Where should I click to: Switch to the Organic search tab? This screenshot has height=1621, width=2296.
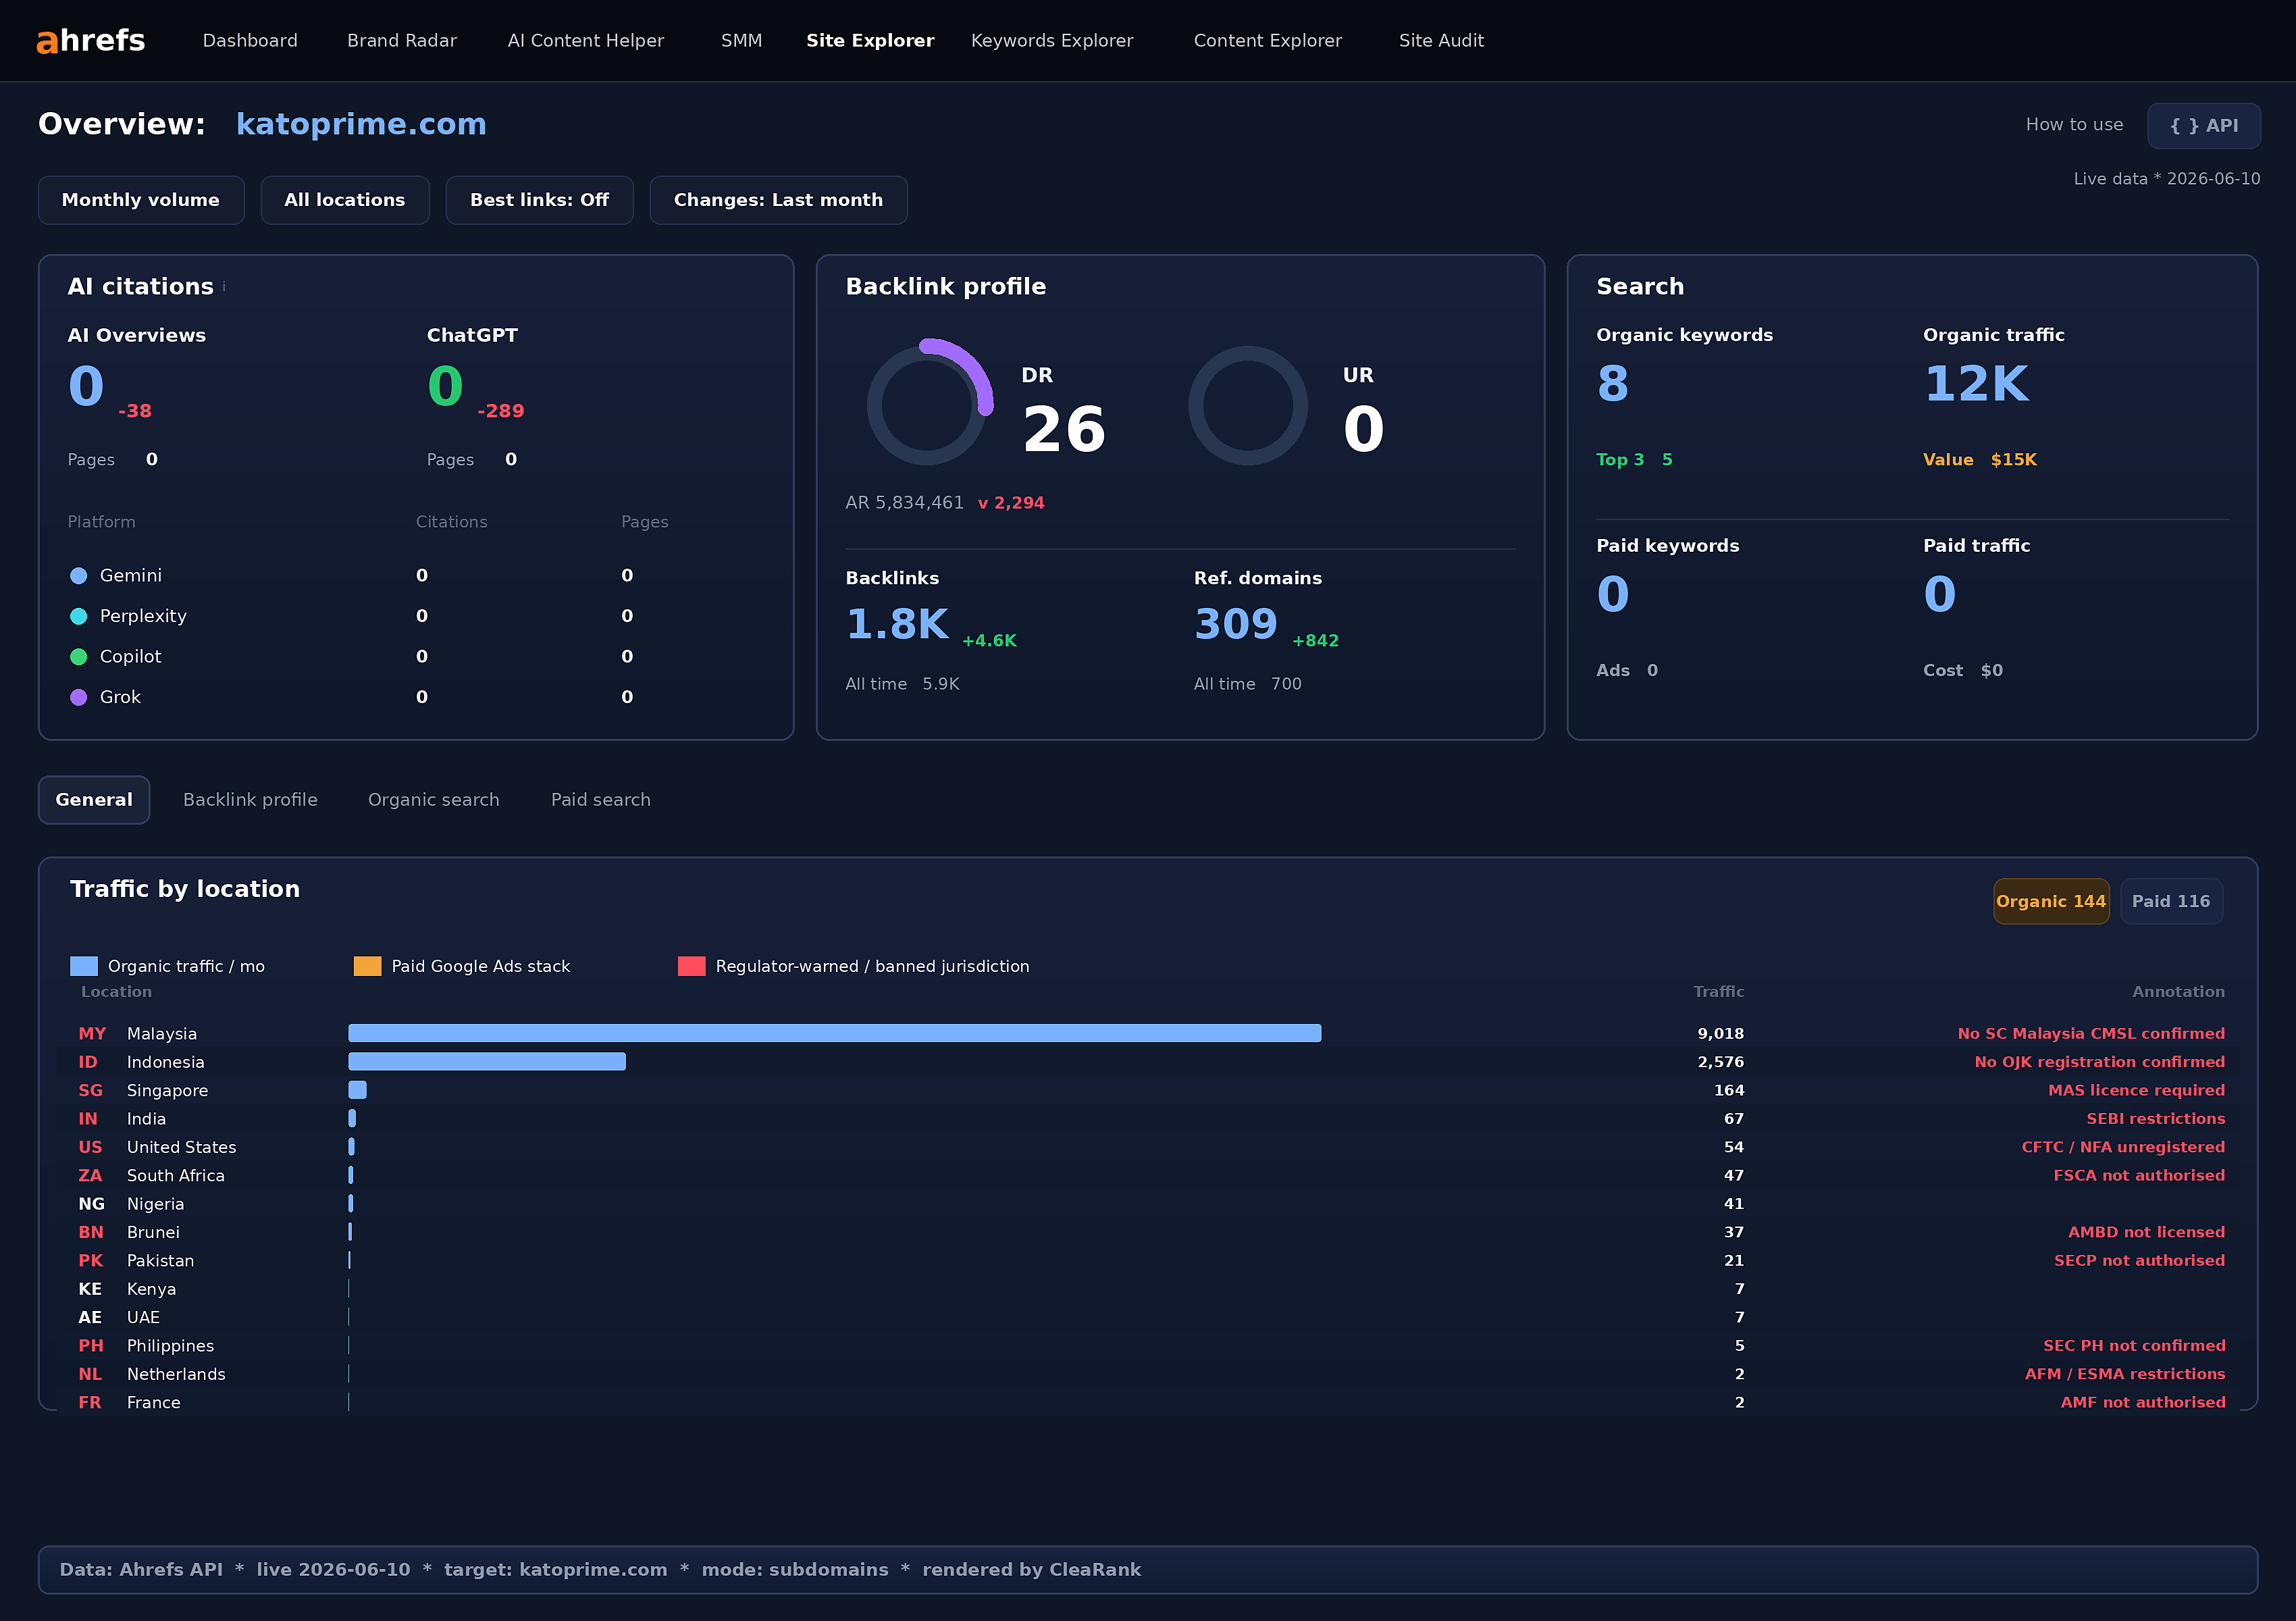tap(434, 800)
